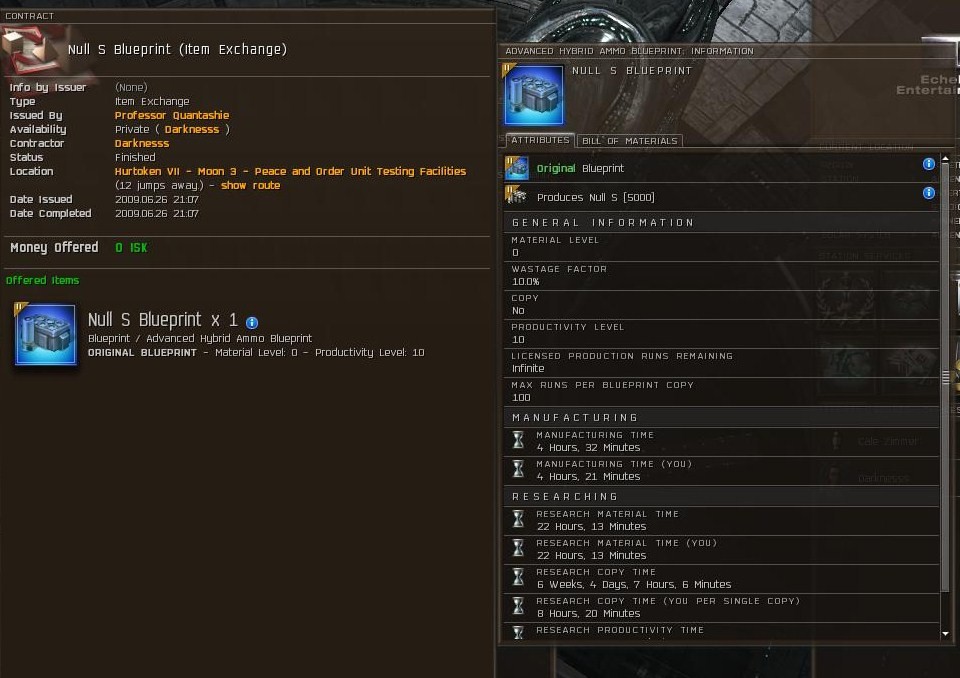The width and height of the screenshot is (960, 678).
Task: Click the Produces Null S ammo icon
Action: [516, 196]
